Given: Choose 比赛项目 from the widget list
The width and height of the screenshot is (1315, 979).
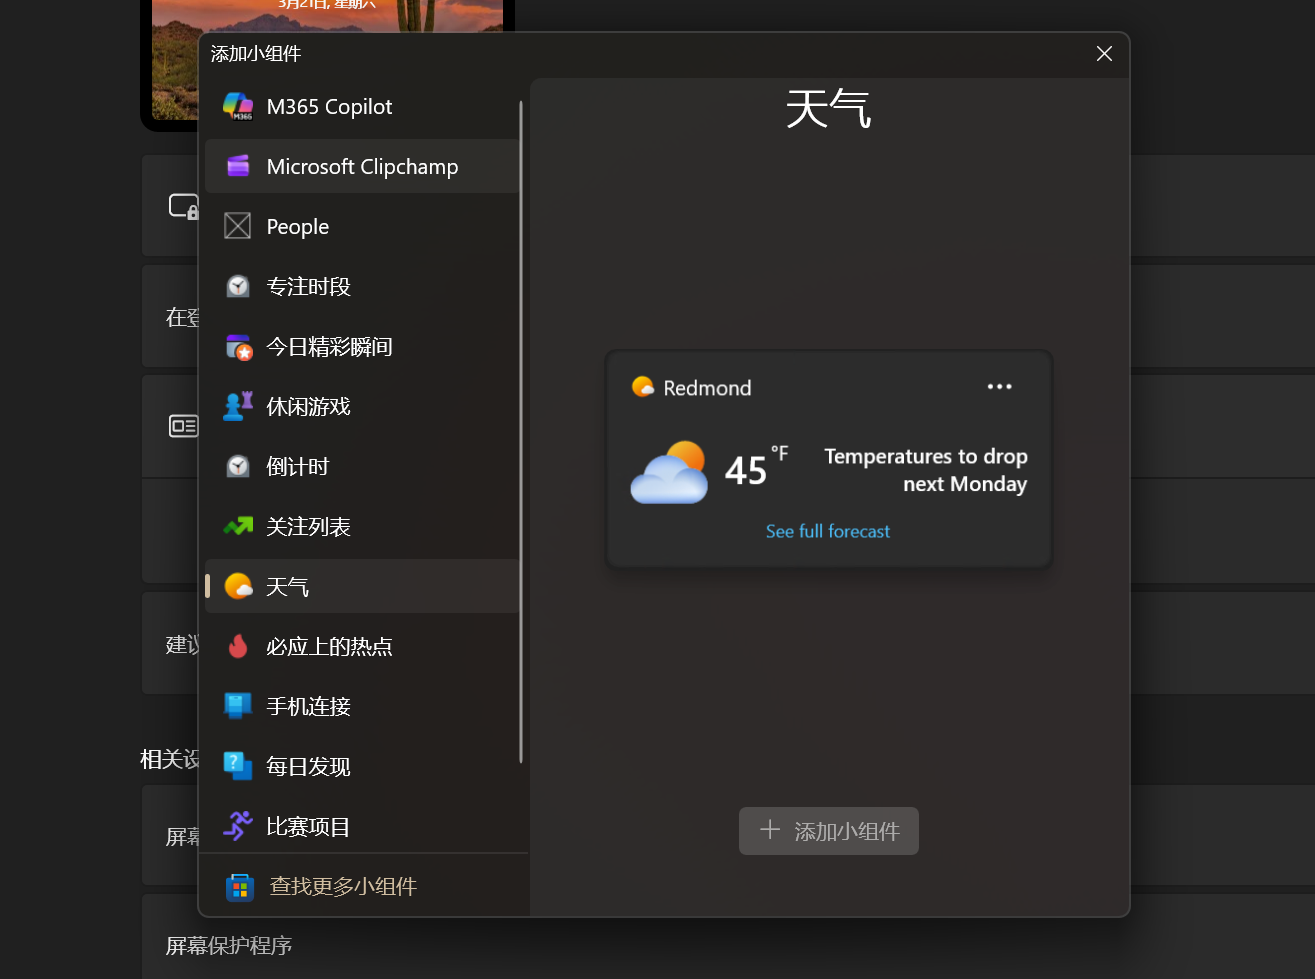Looking at the screenshot, I should click(x=362, y=826).
